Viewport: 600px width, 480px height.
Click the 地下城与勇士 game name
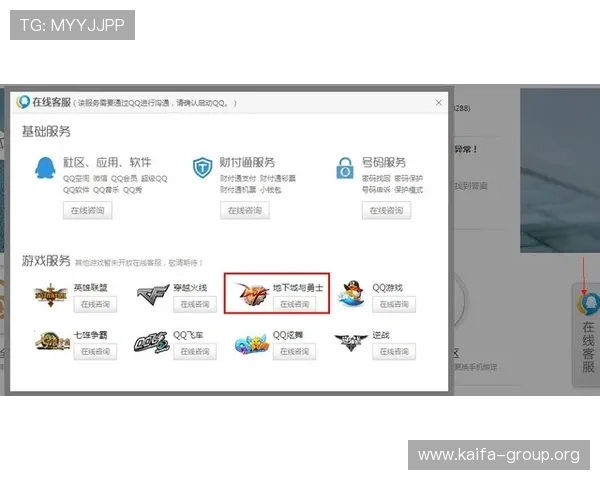tap(298, 287)
